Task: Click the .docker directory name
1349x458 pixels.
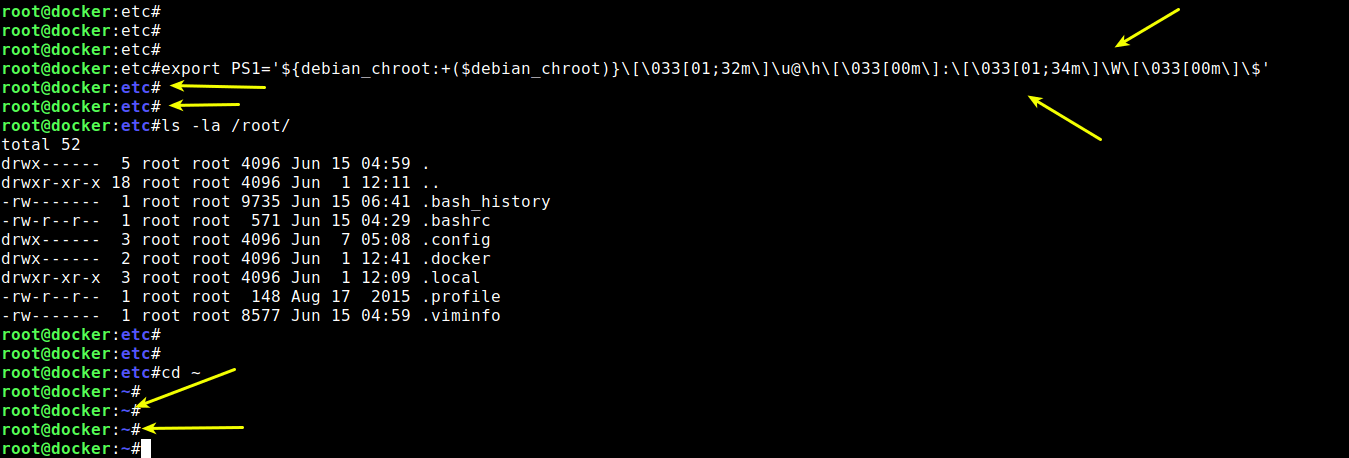Action: pos(456,258)
